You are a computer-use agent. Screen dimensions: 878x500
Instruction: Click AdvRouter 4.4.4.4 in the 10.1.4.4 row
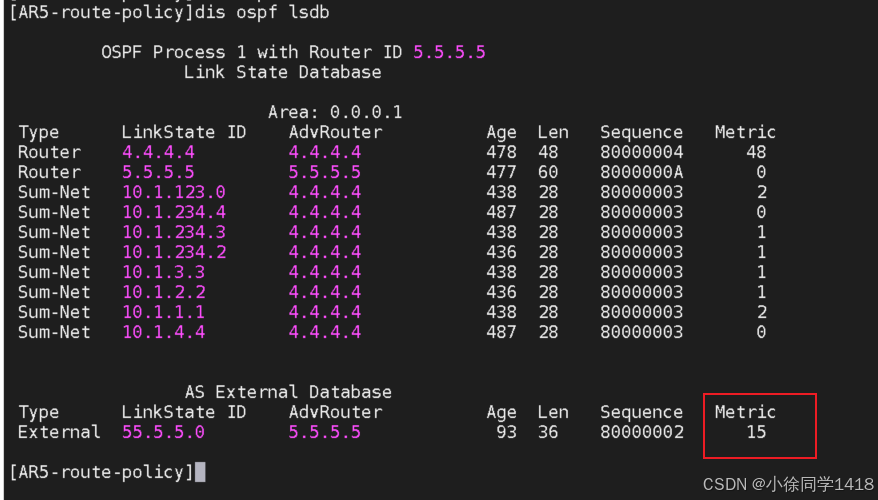pos(325,332)
